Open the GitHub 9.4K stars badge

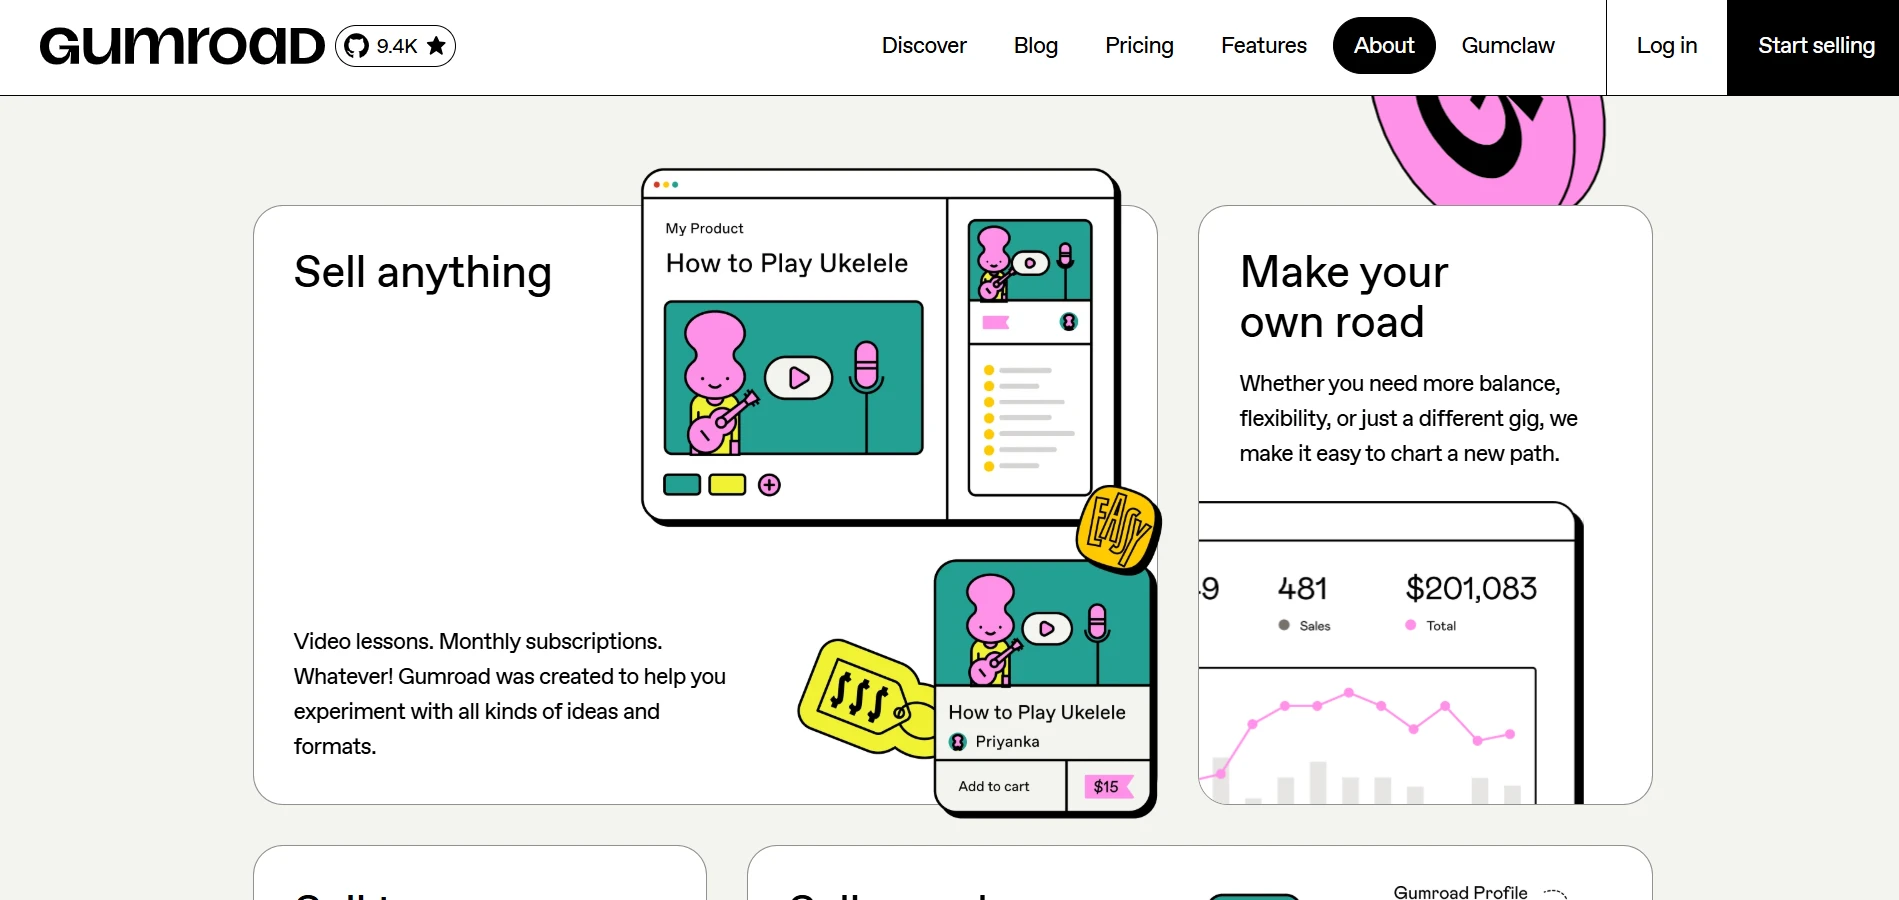point(396,46)
